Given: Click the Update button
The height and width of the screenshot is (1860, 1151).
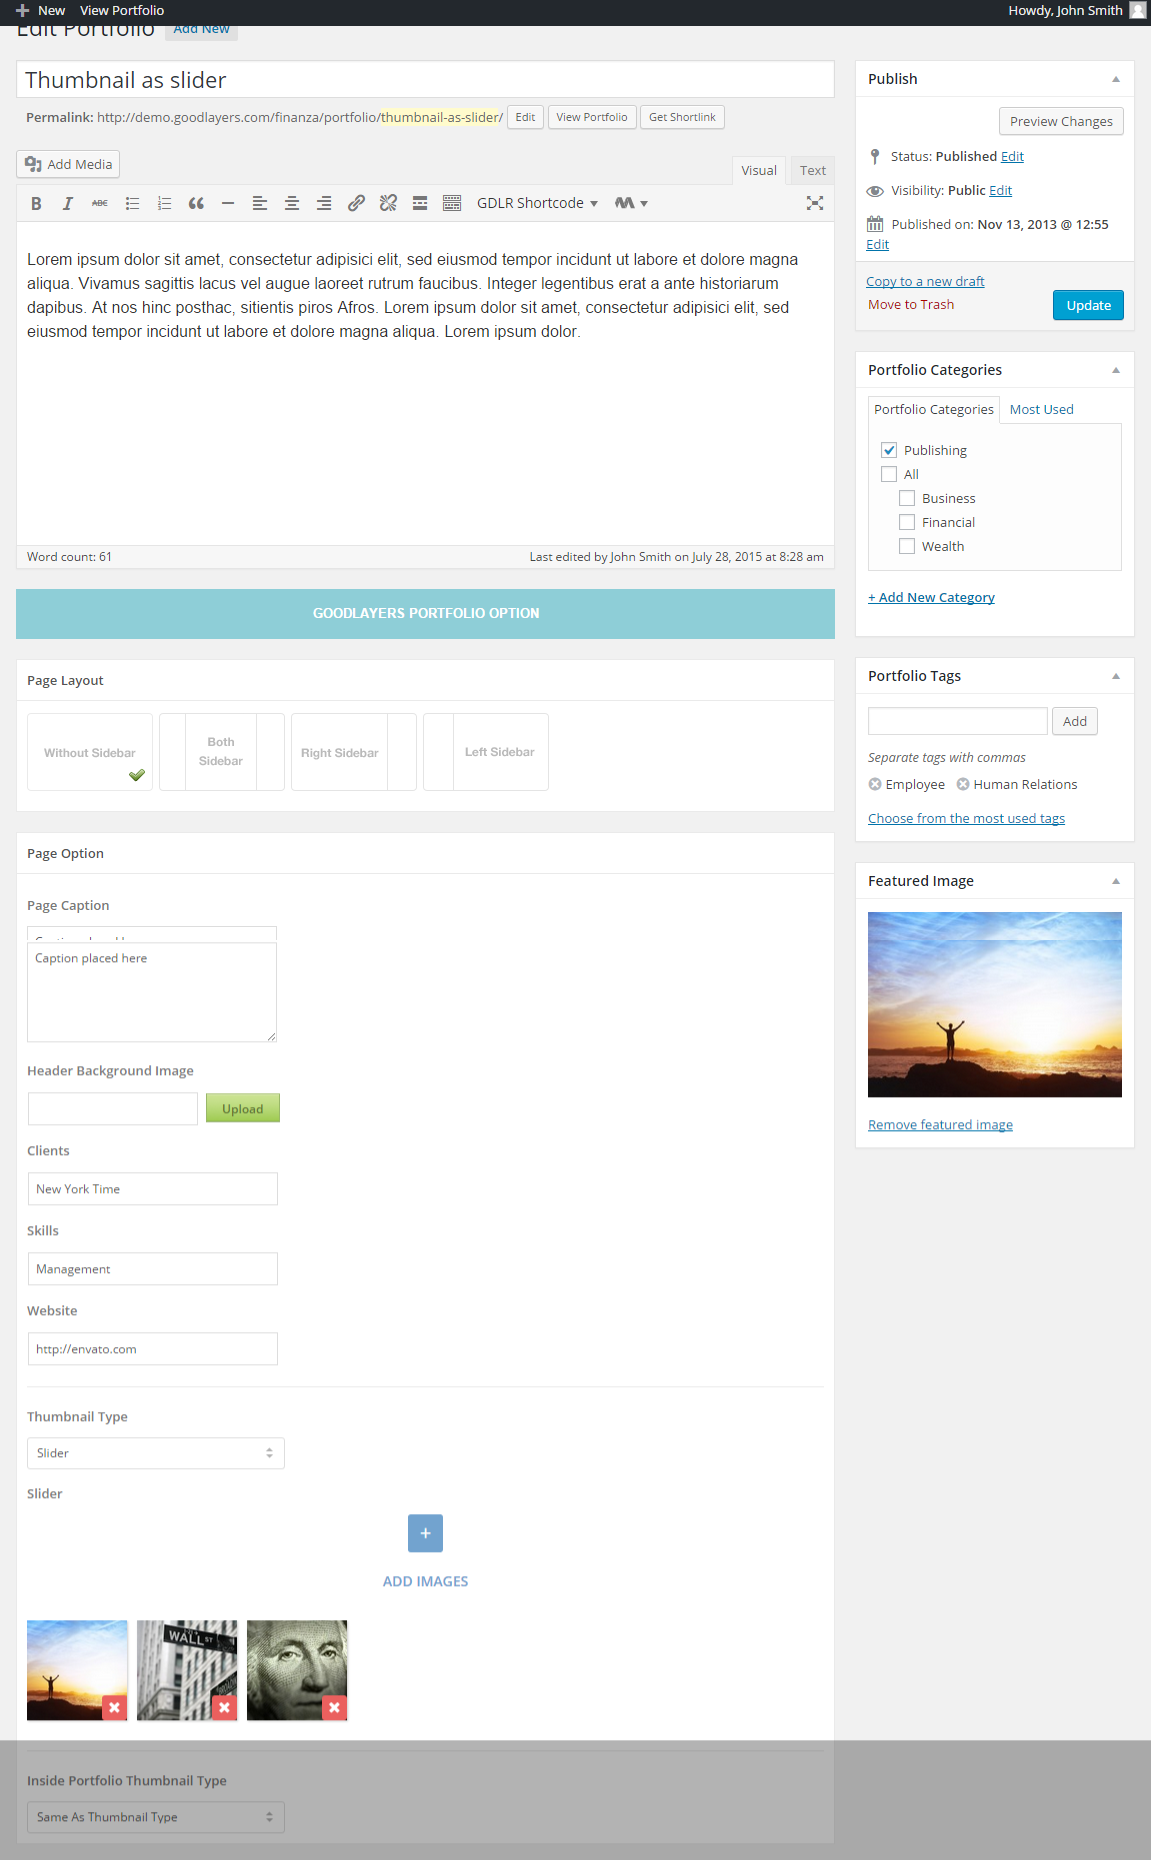Looking at the screenshot, I should (x=1088, y=306).
